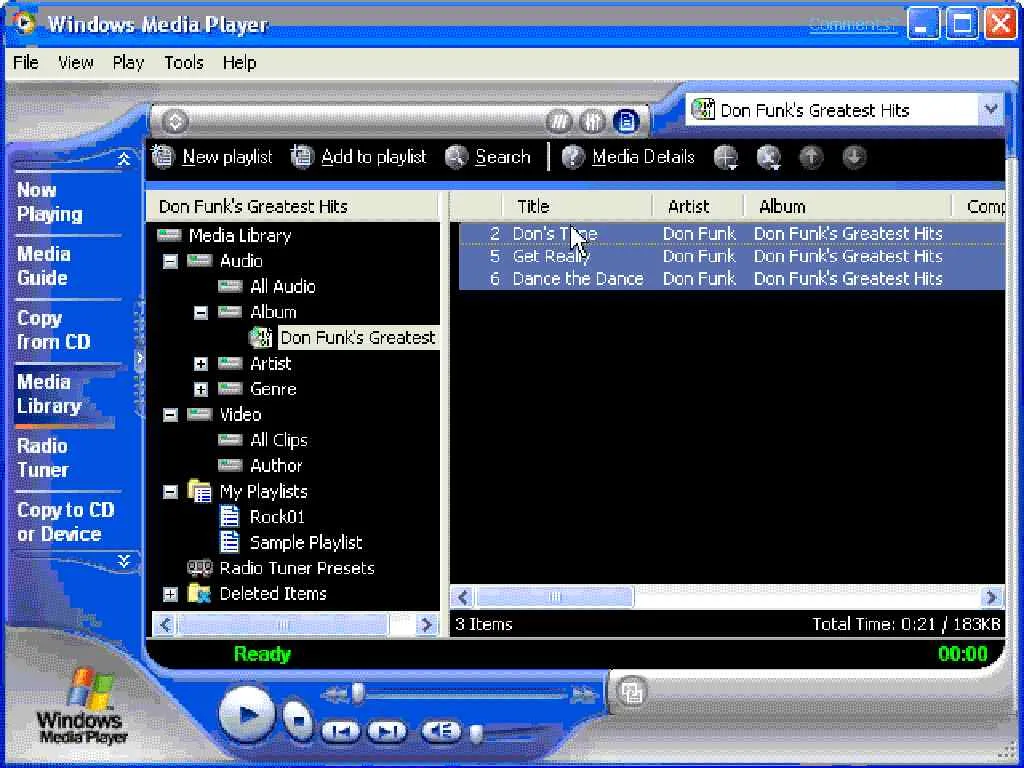Switch to skin mode button
1024x768 pixels.
click(631, 692)
